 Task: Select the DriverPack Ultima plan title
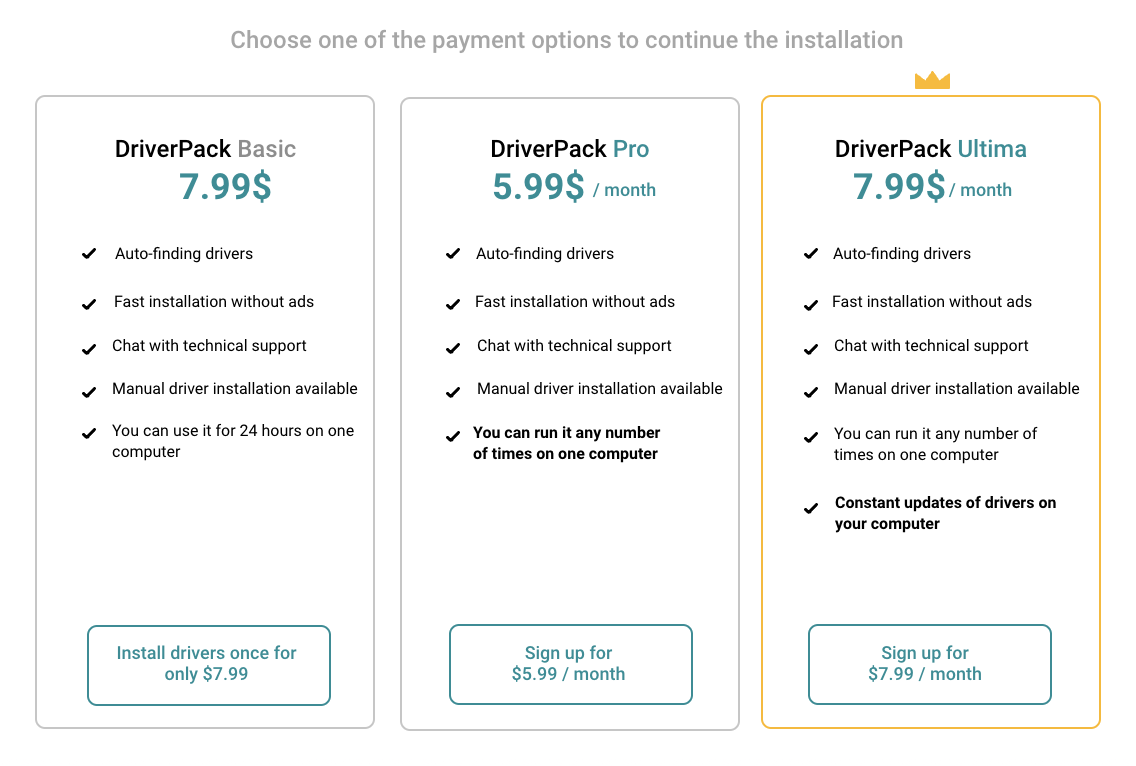tap(930, 149)
